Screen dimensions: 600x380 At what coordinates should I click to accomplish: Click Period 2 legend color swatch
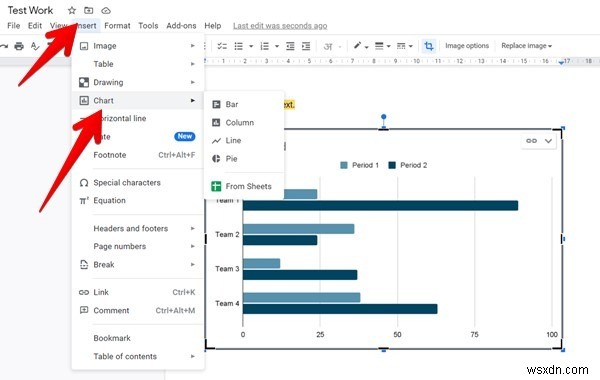[392, 165]
